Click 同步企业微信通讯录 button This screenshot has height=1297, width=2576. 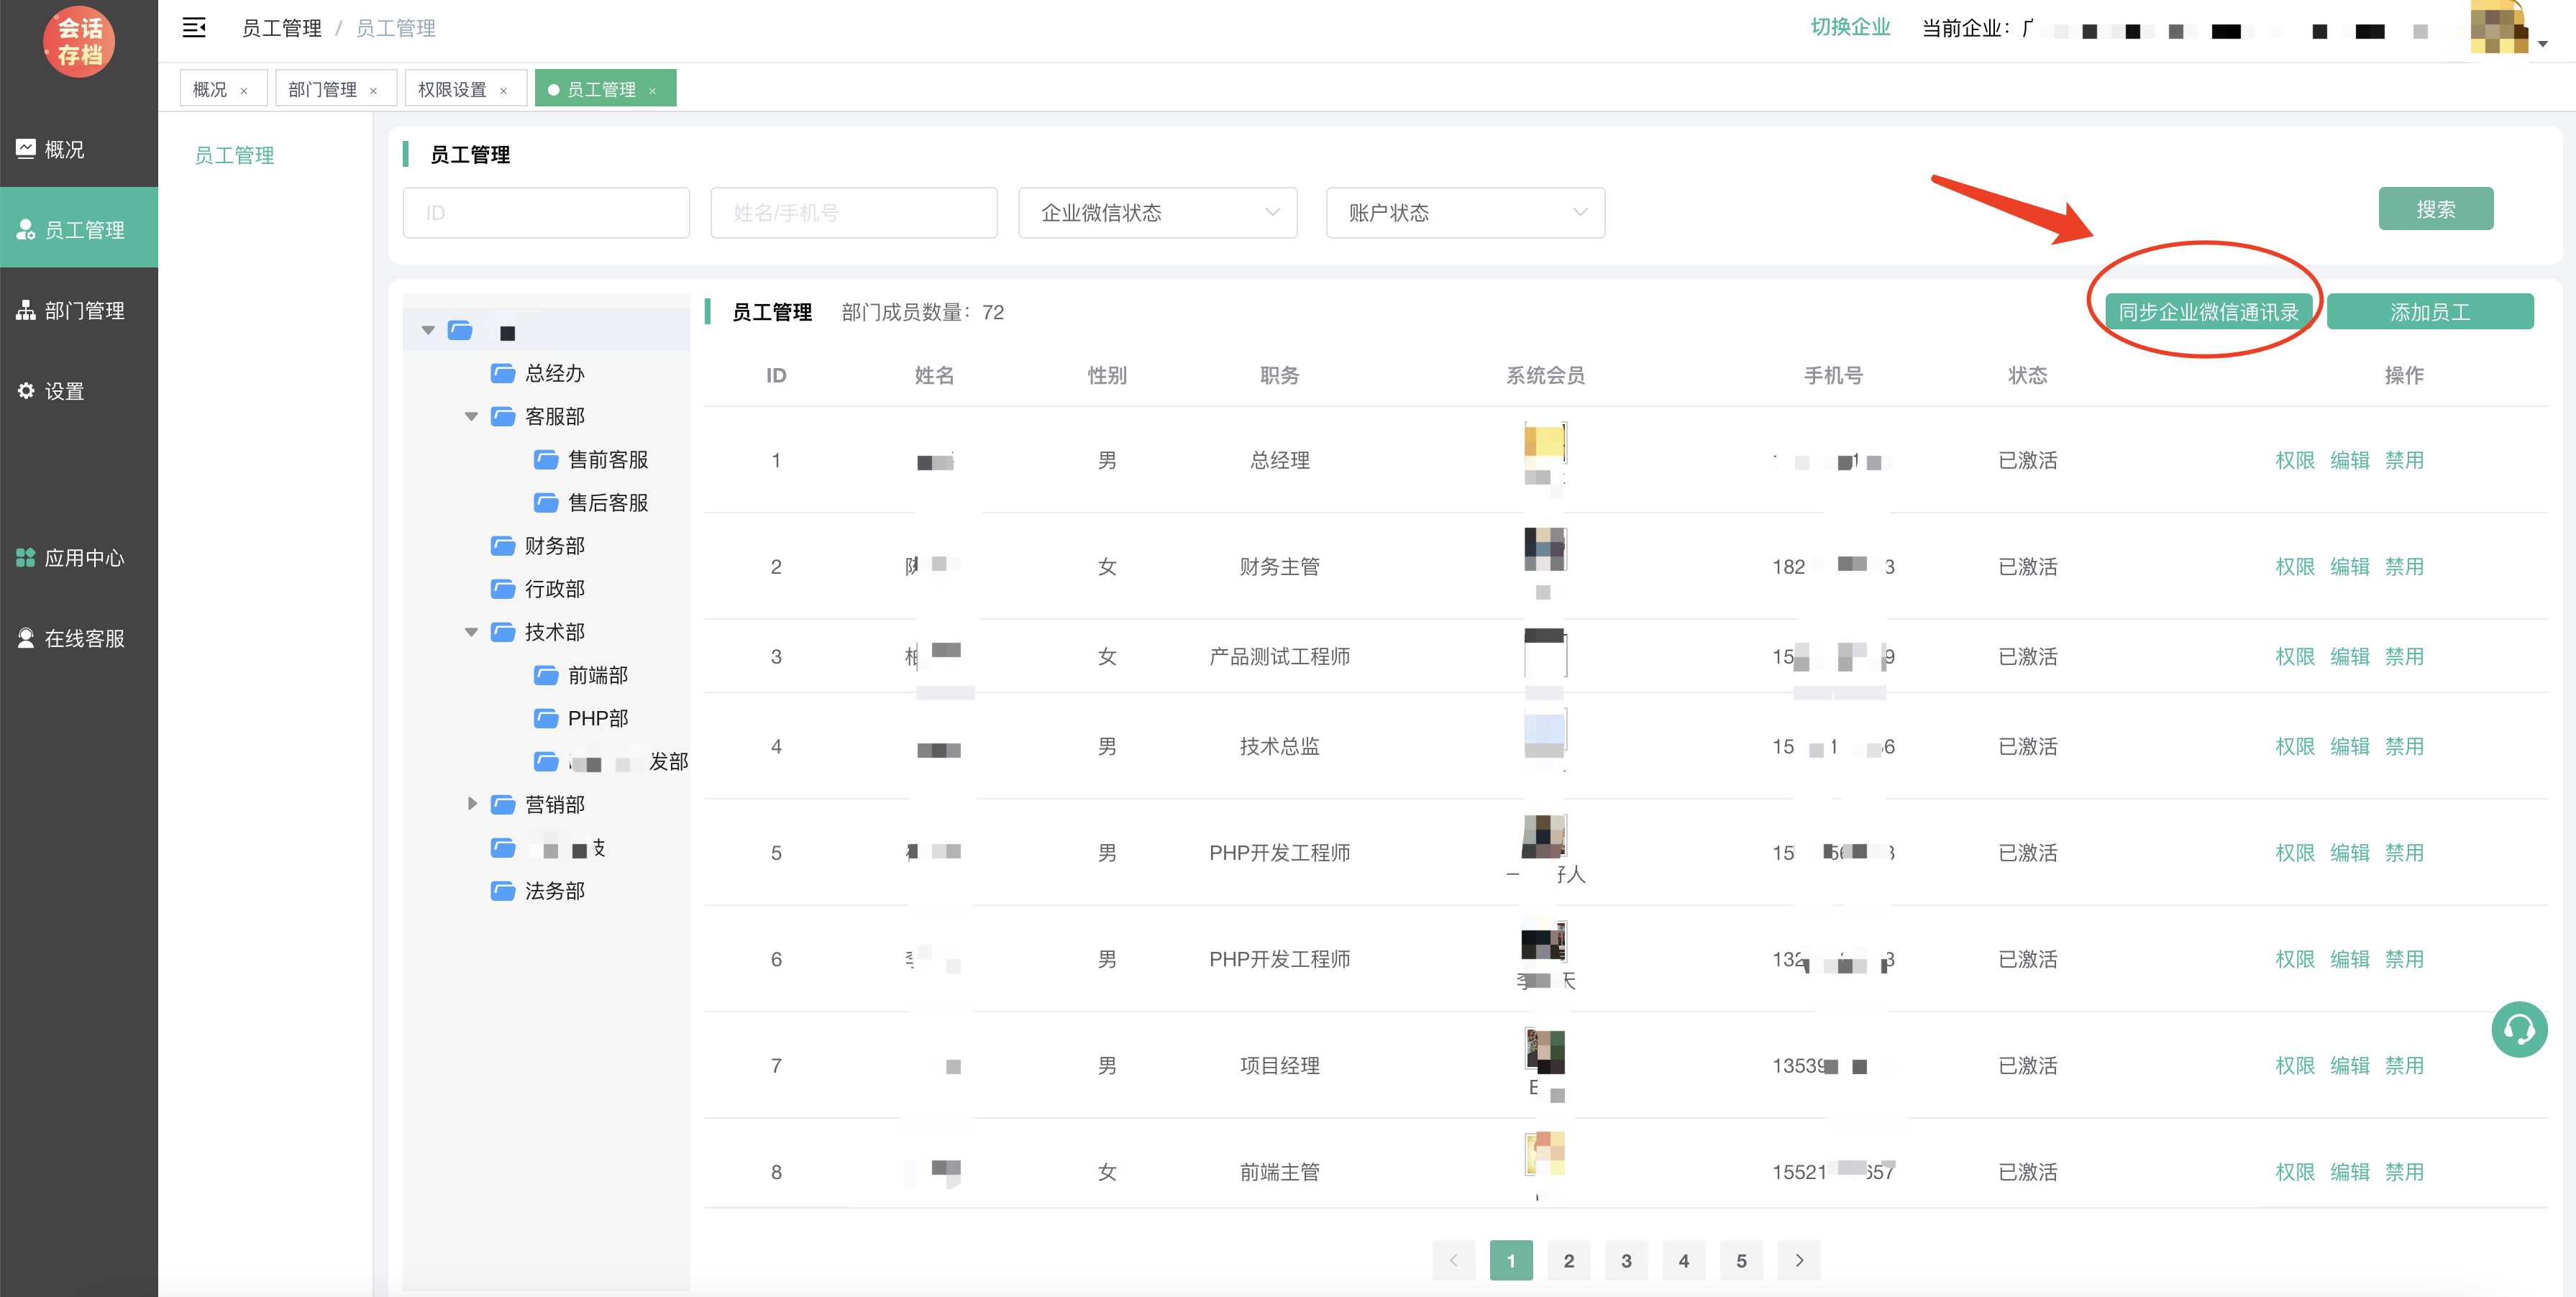pyautogui.click(x=2208, y=312)
